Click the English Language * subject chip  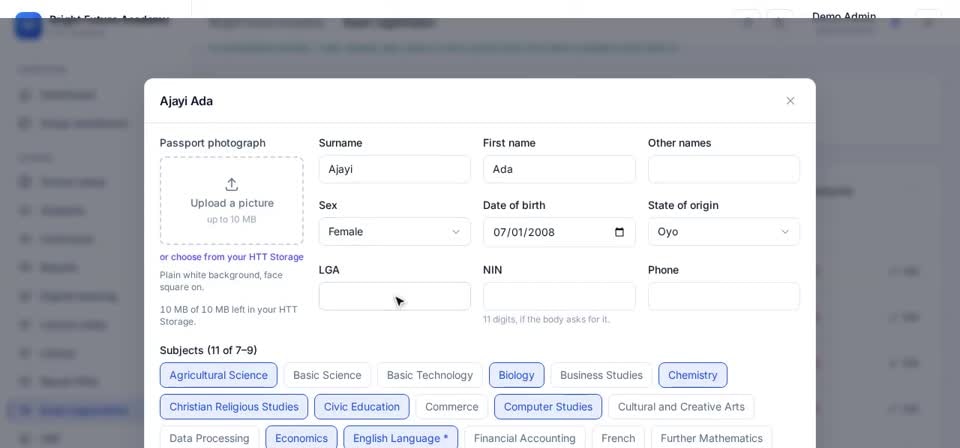tap(400, 438)
